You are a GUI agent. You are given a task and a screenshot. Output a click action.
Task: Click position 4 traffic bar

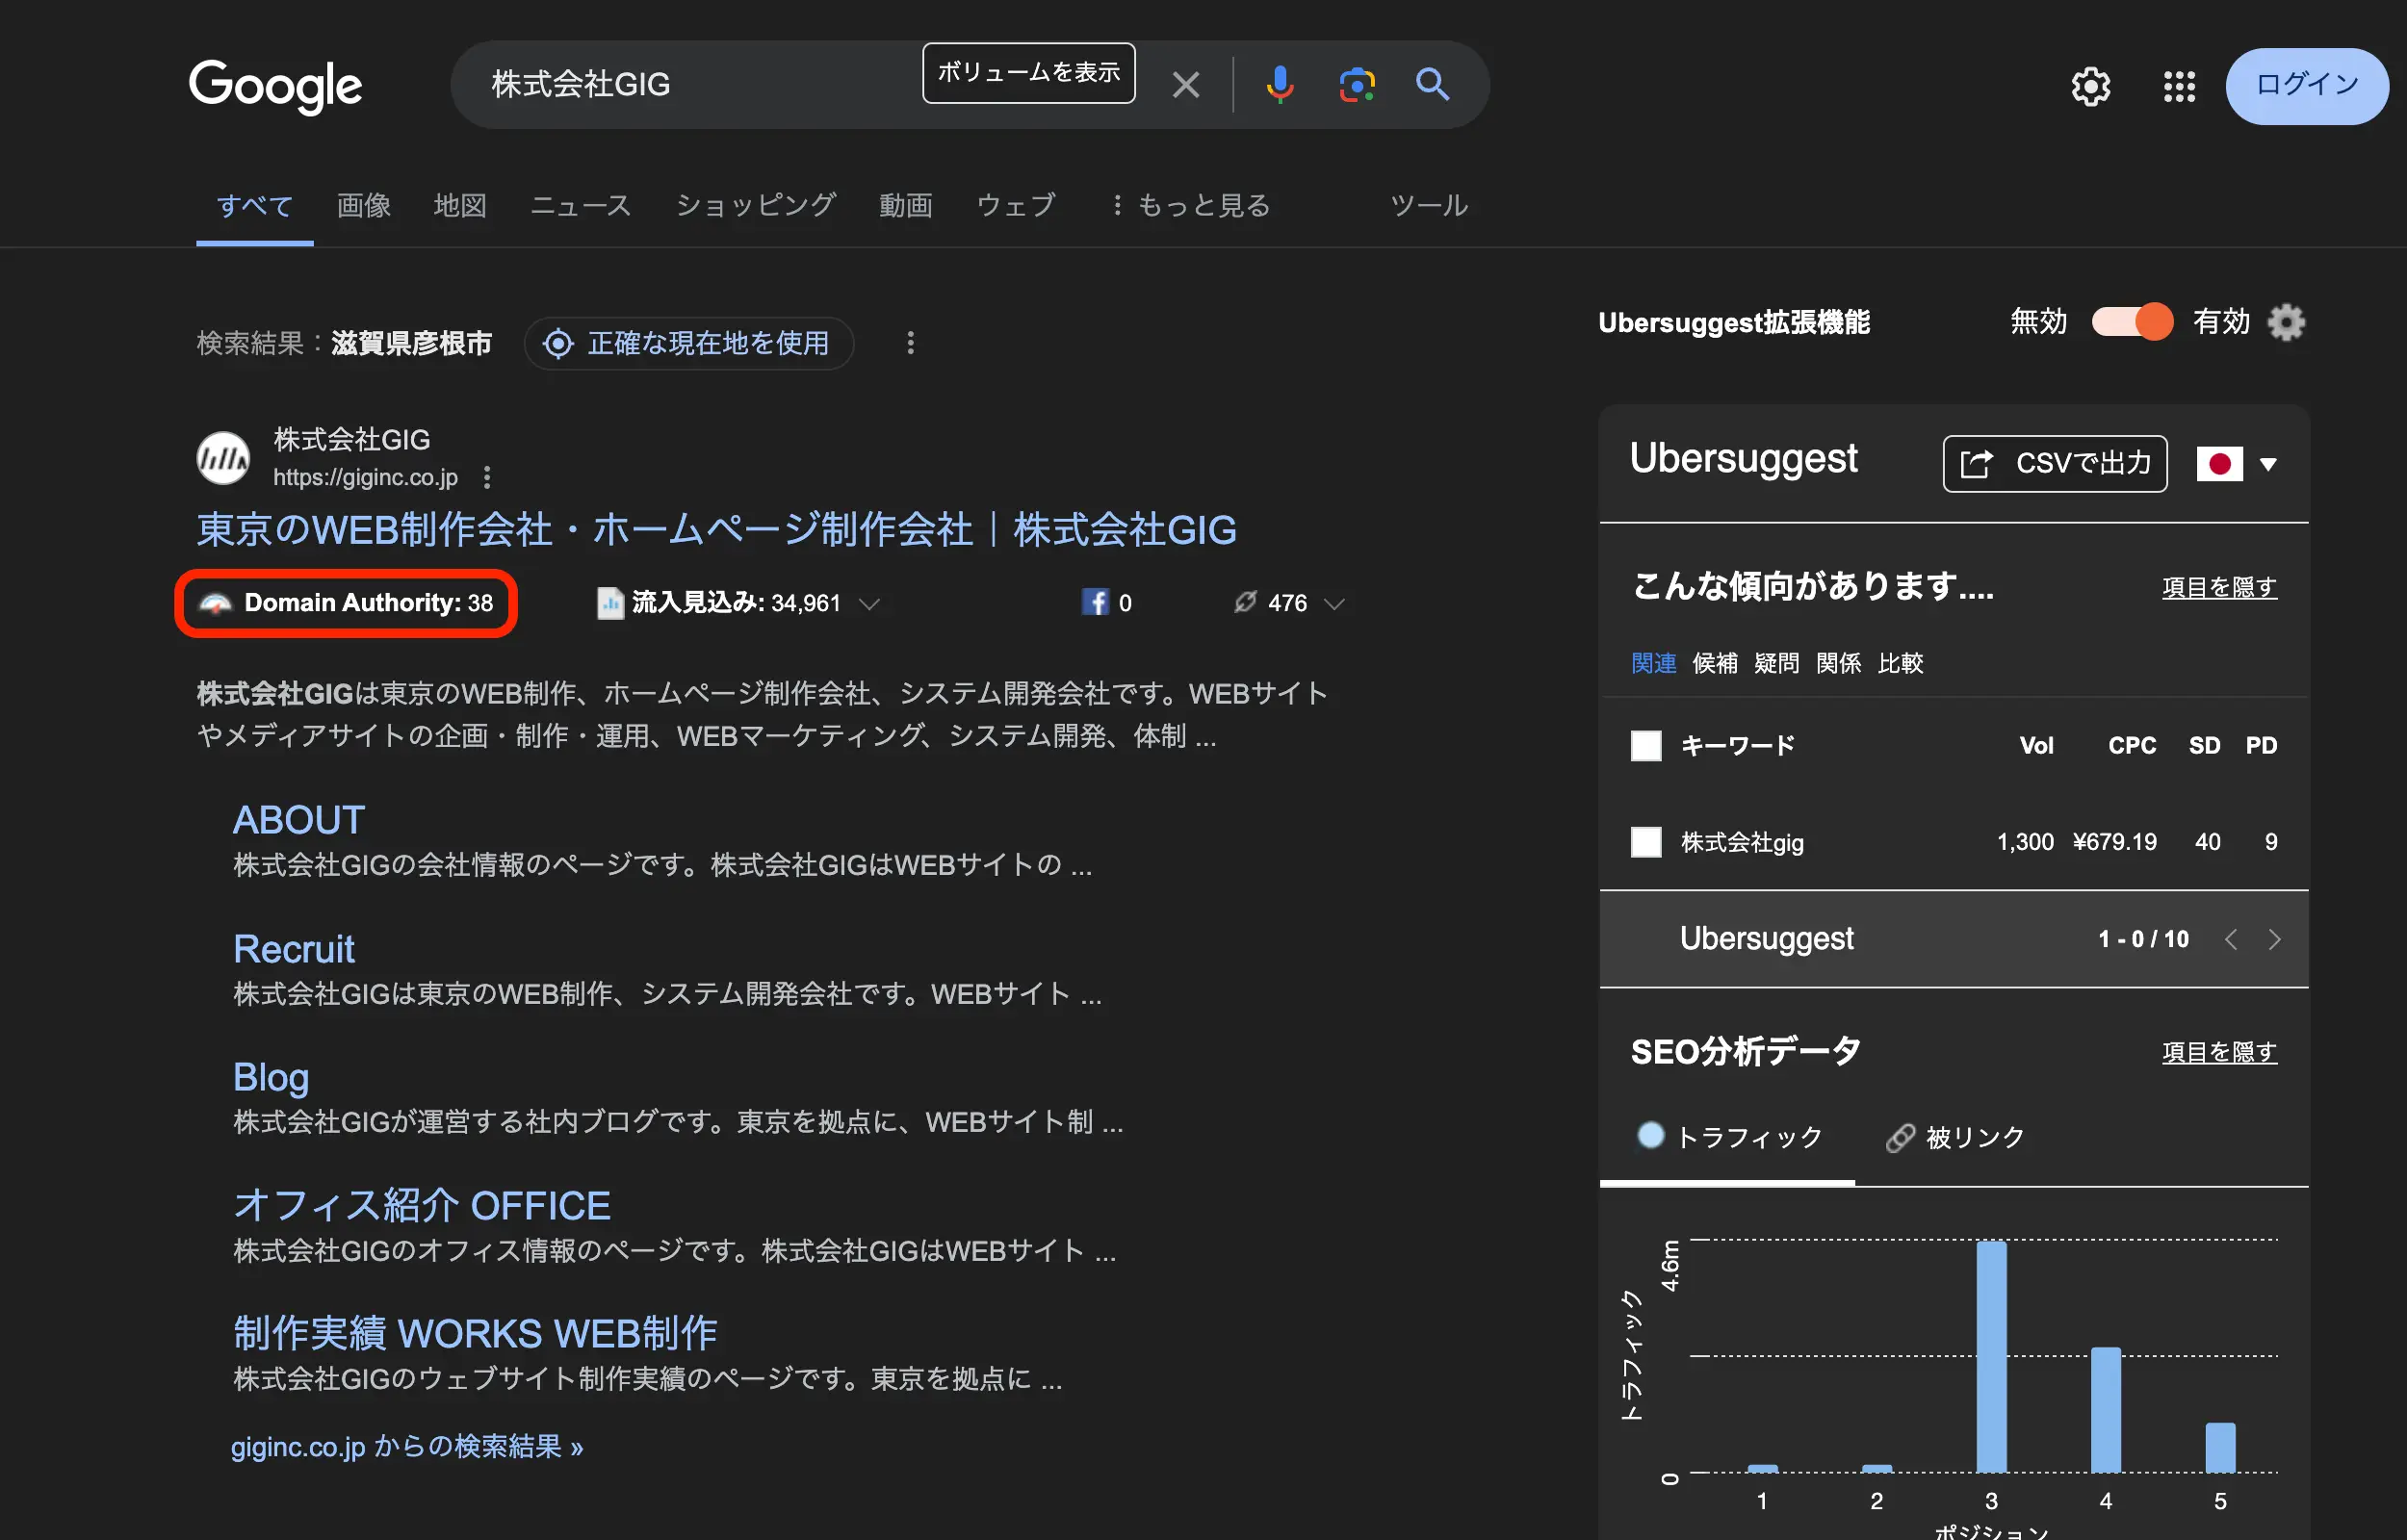[2105, 1410]
